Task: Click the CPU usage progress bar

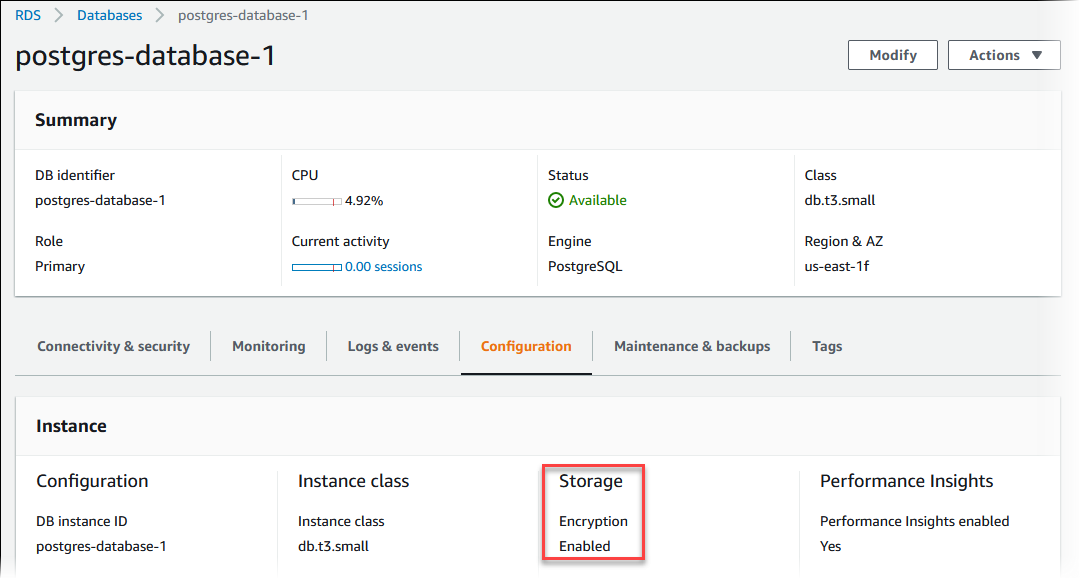Action: (x=316, y=199)
